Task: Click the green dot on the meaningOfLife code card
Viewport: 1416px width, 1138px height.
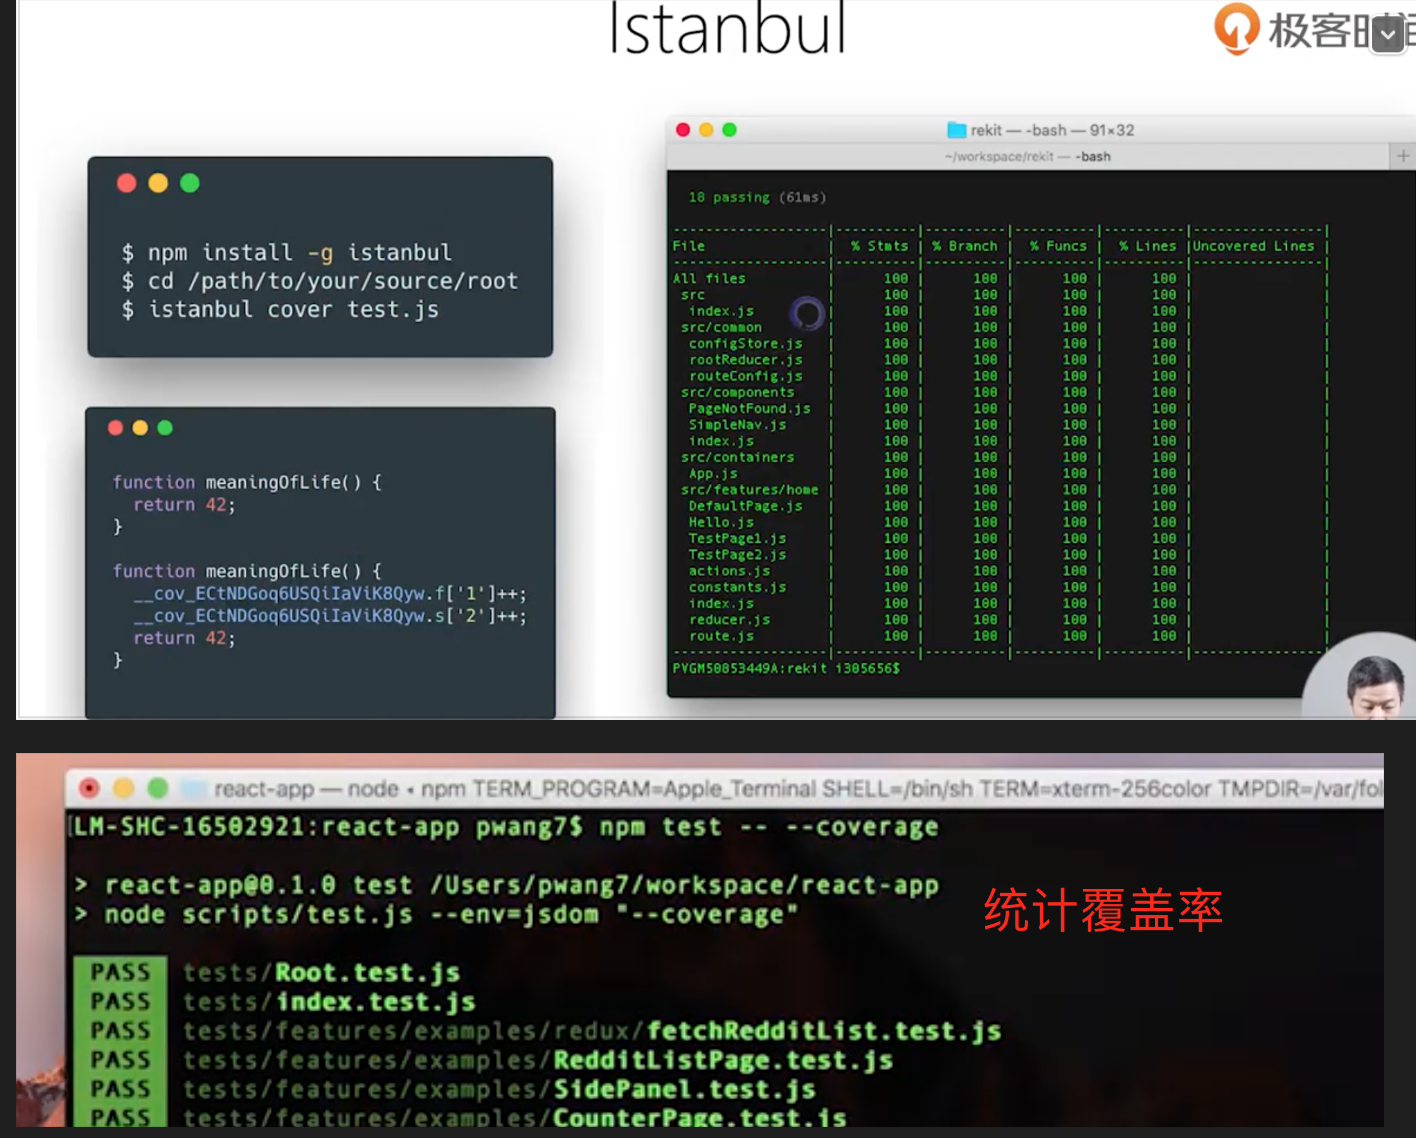Action: point(165,428)
